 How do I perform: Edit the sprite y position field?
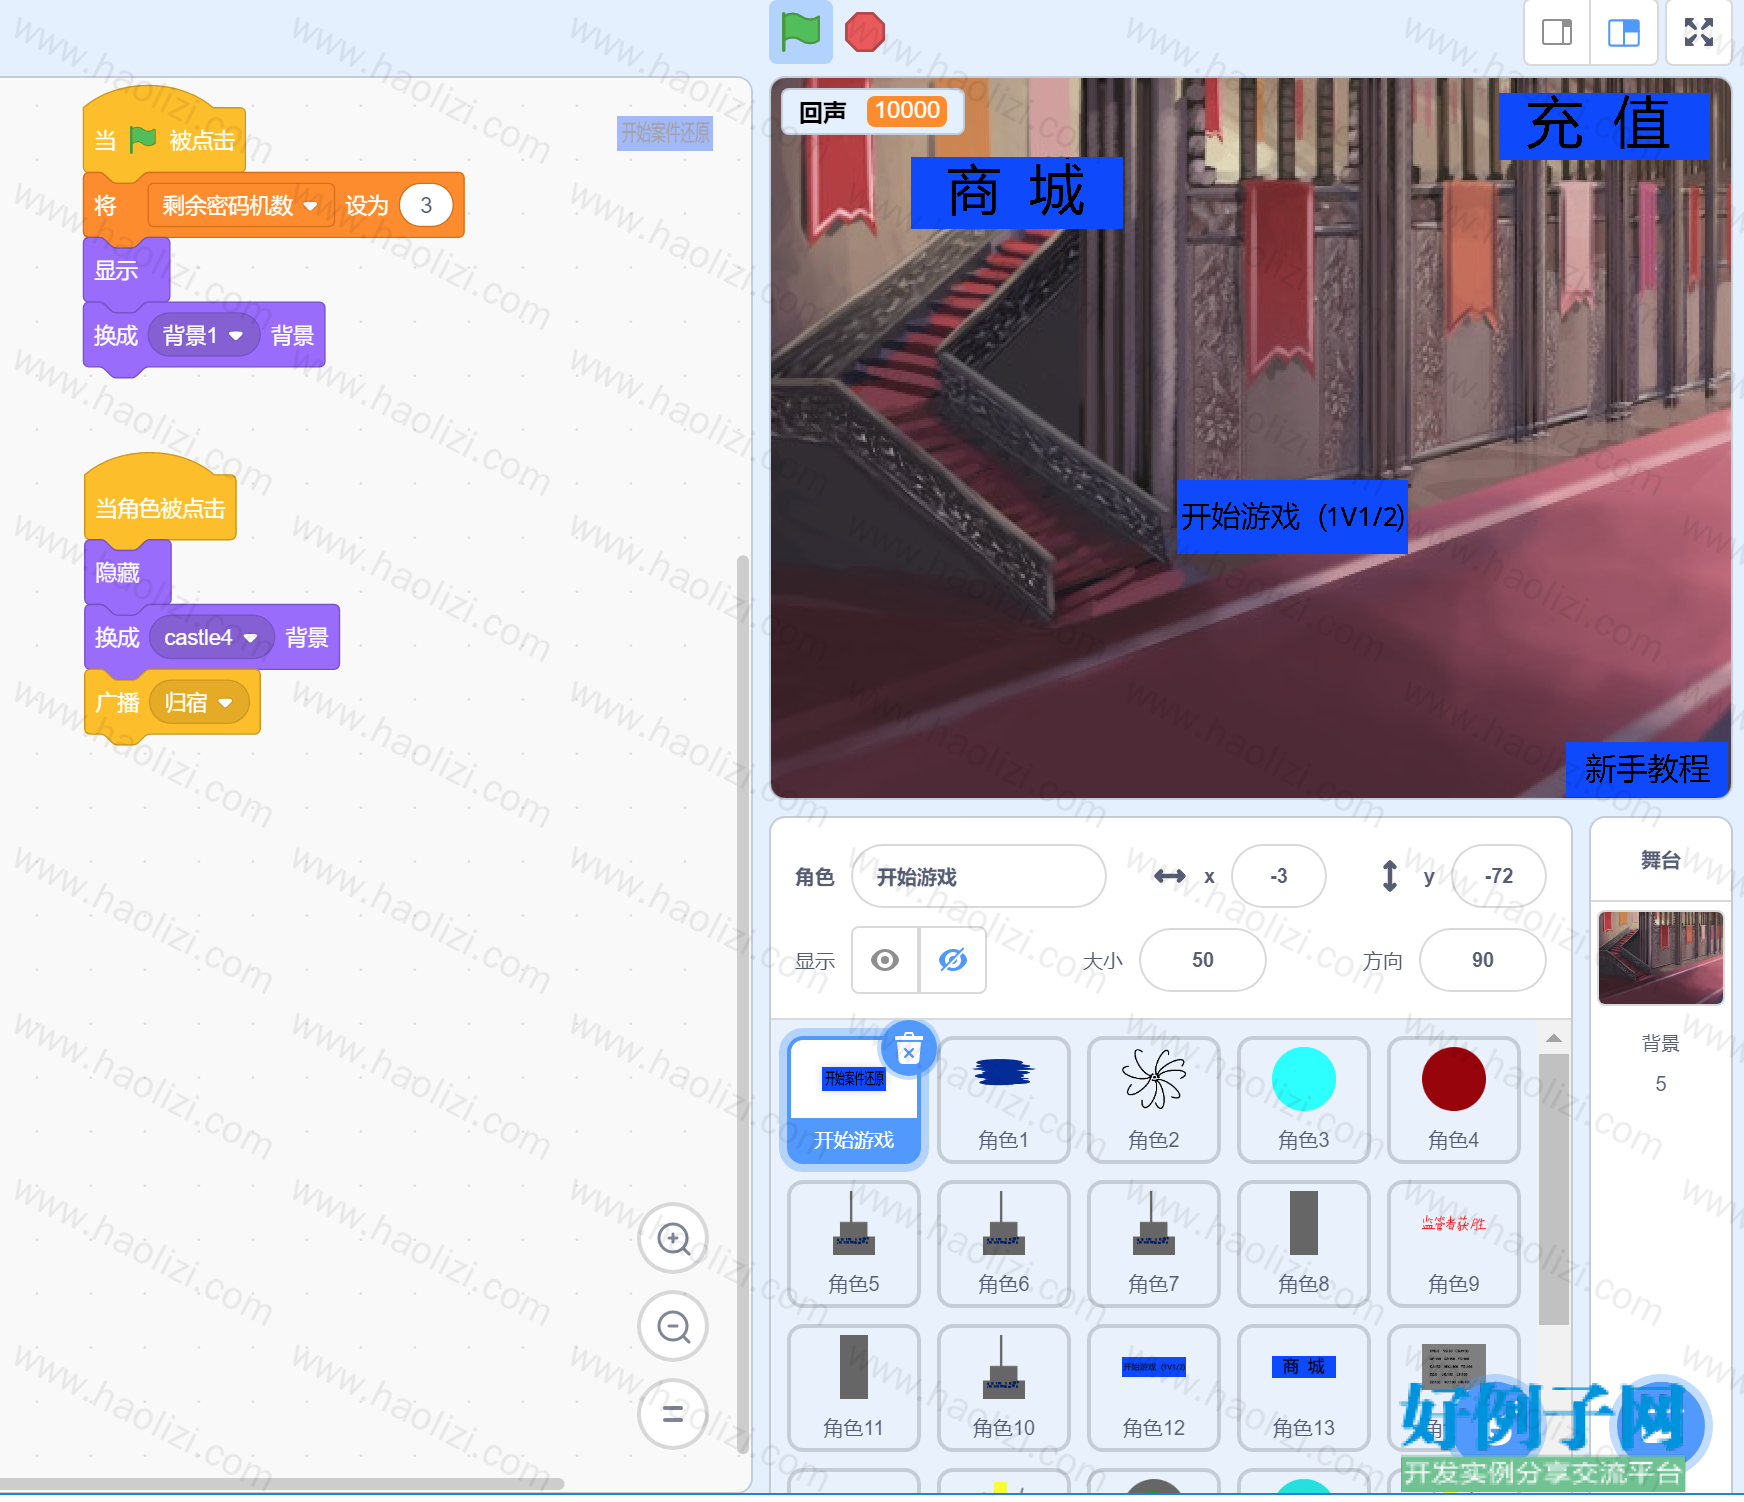1499,877
